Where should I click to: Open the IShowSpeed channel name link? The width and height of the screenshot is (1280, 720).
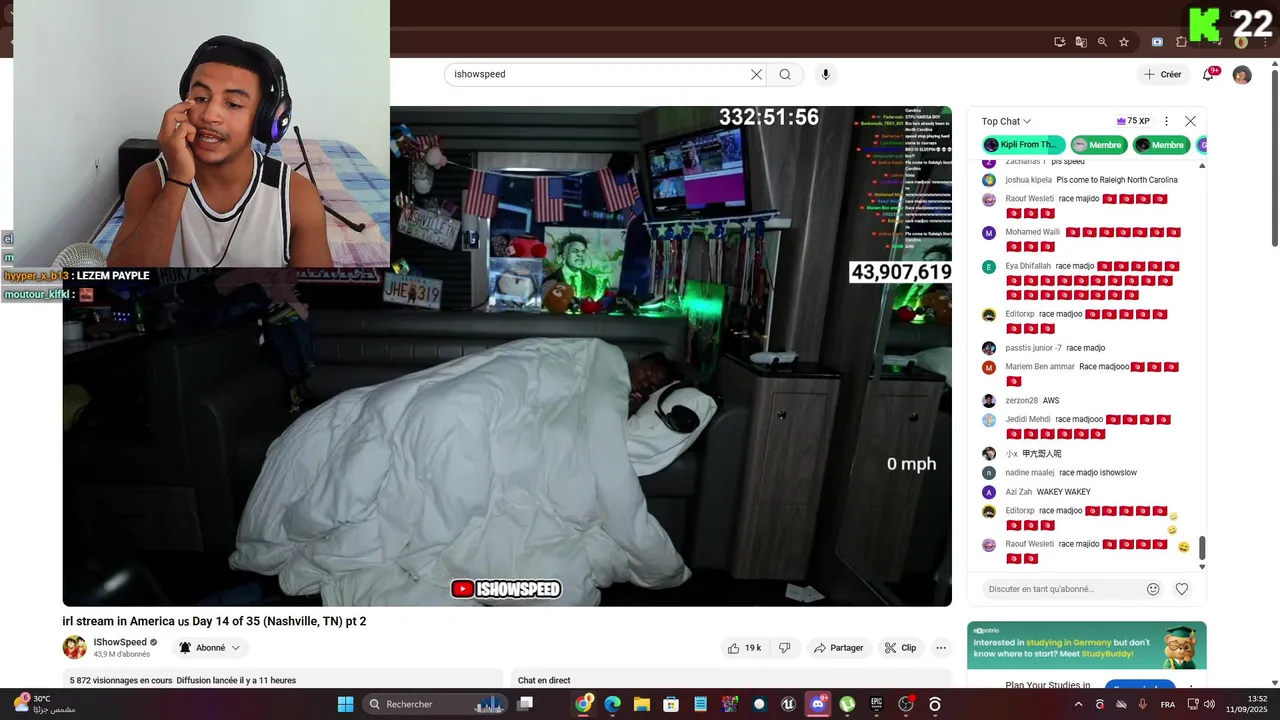pyautogui.click(x=120, y=642)
